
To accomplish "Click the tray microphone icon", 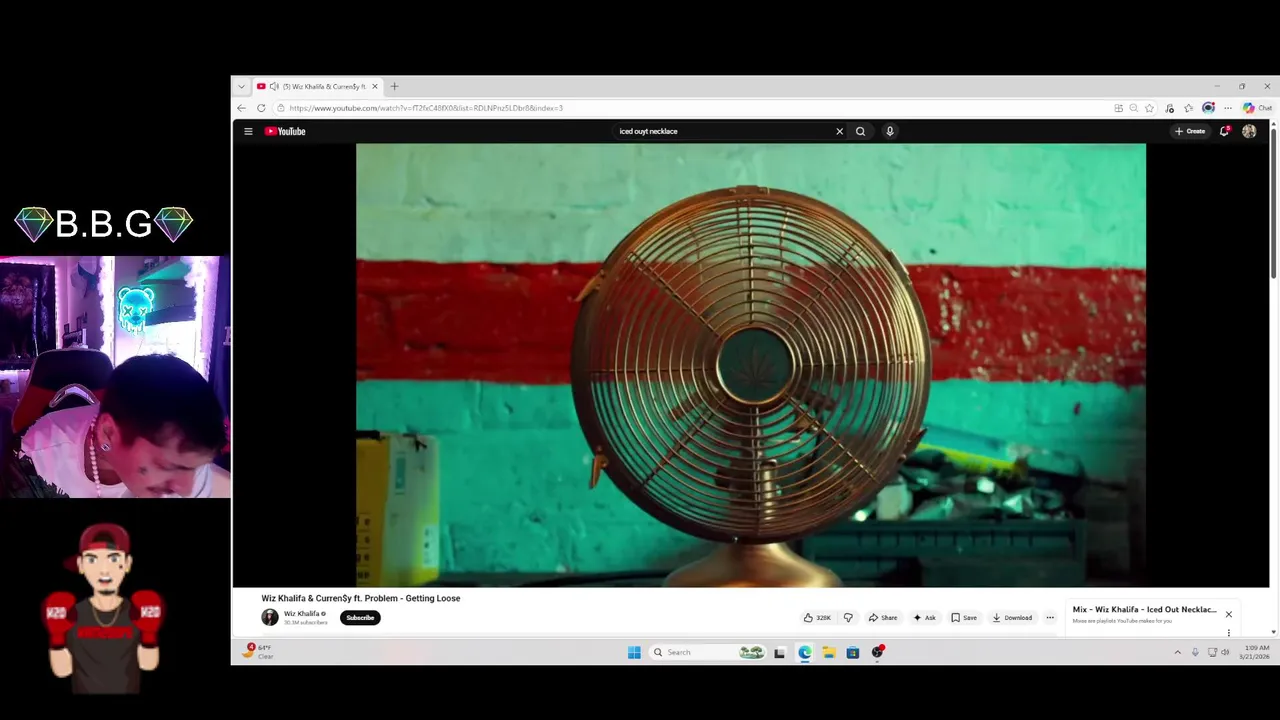I will [x=1195, y=652].
